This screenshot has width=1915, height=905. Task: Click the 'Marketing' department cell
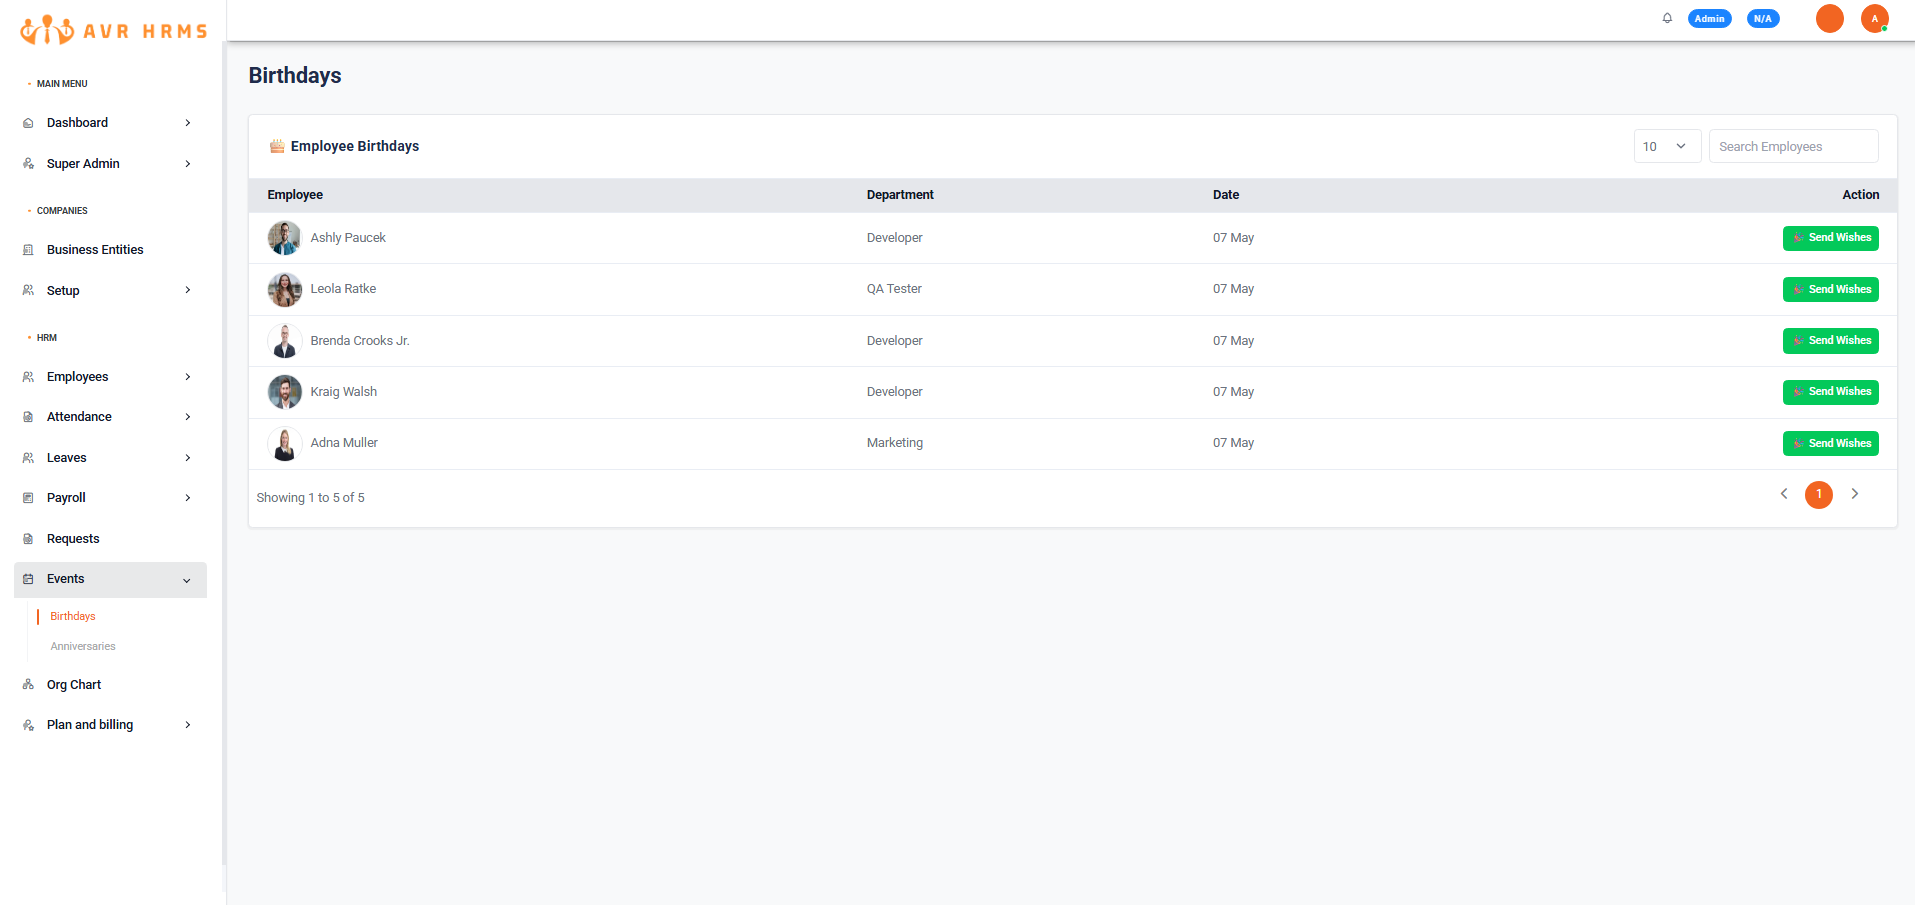[x=895, y=443]
